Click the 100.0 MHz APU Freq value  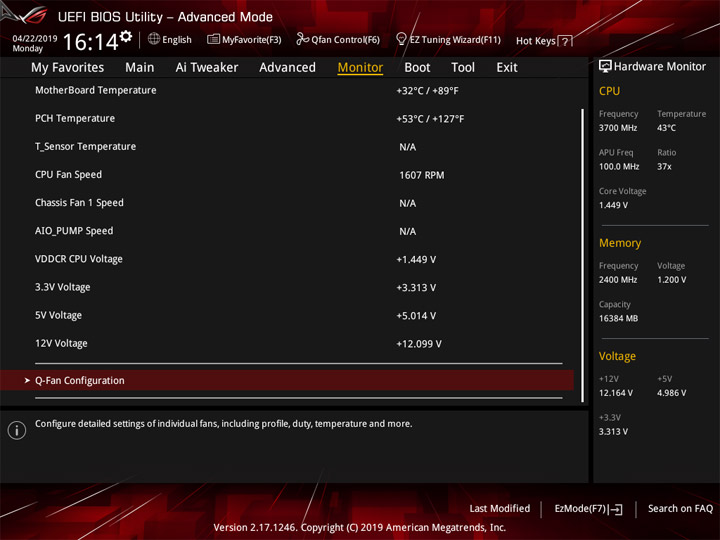(x=619, y=166)
